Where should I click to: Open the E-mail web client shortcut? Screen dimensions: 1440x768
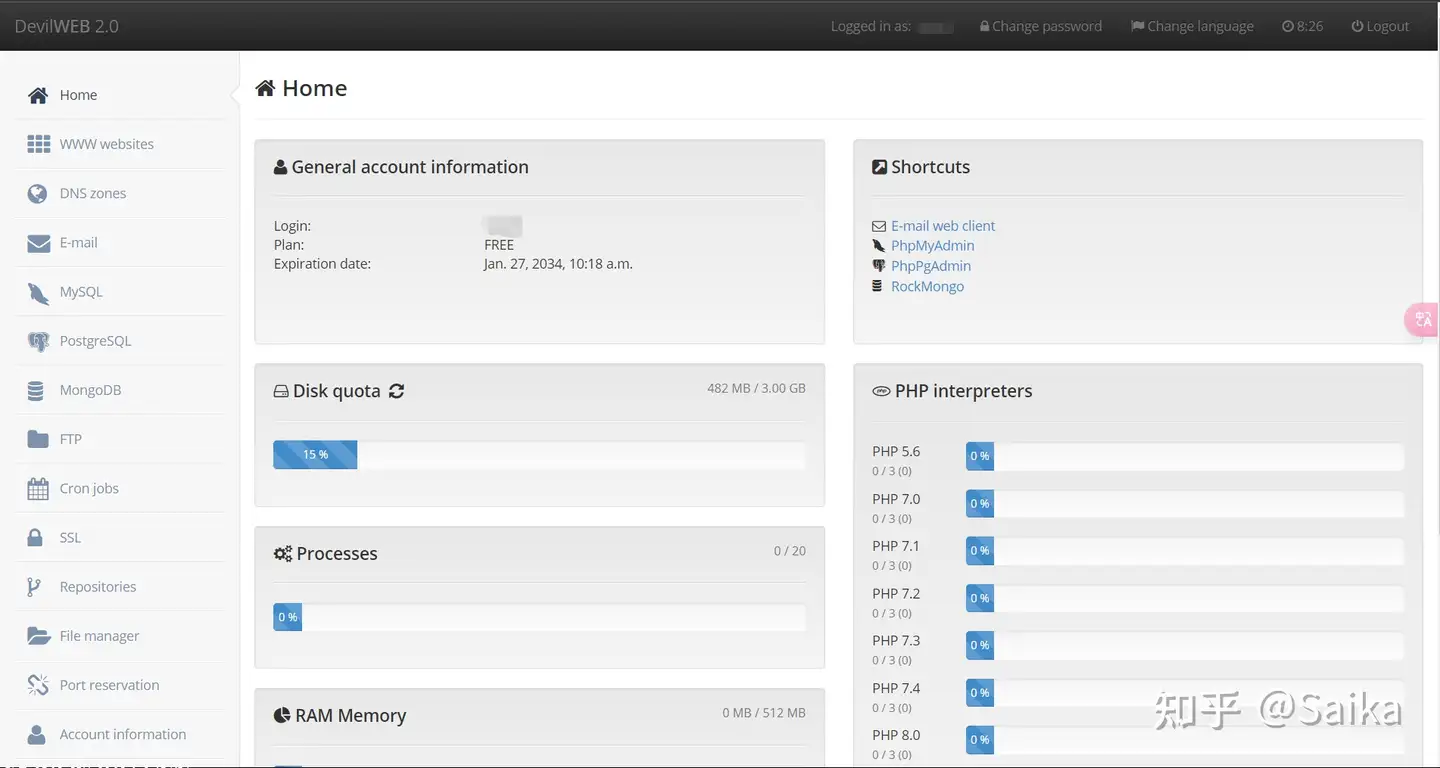[943, 226]
